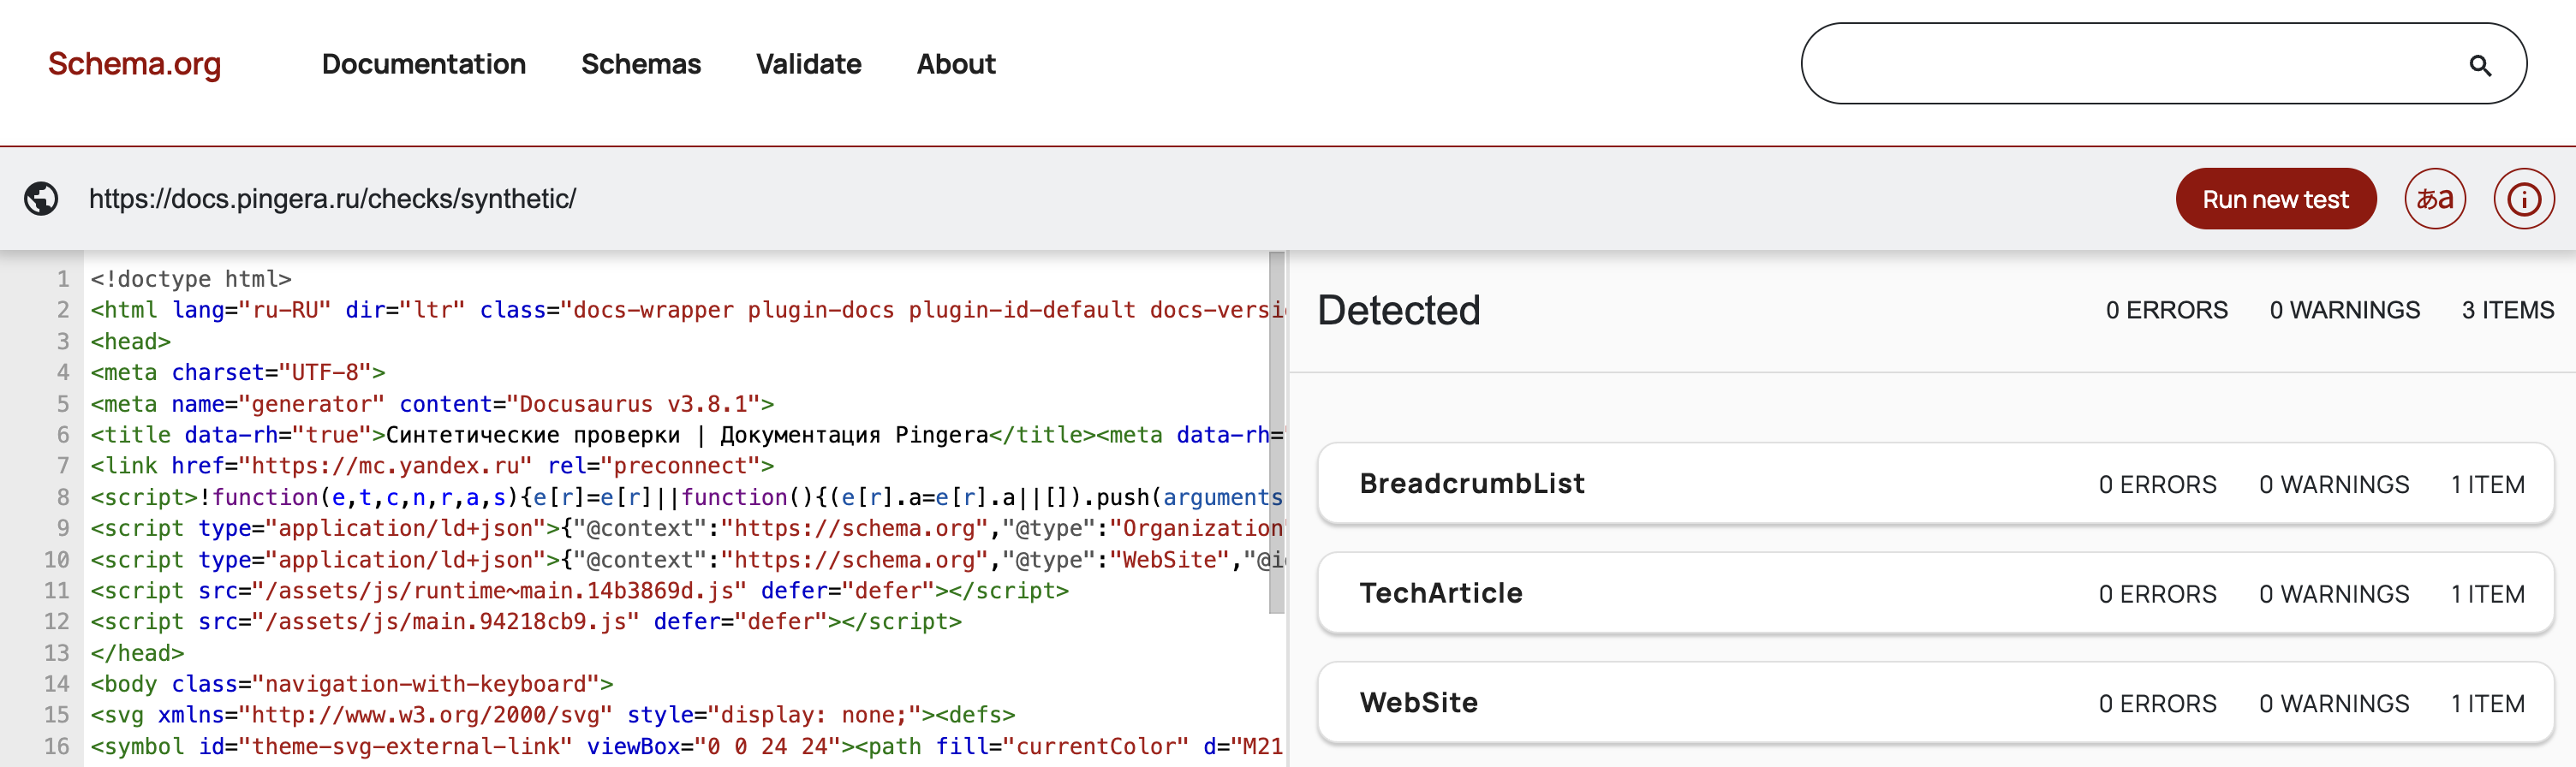Open the About page
This screenshot has width=2576, height=767.
coord(955,64)
